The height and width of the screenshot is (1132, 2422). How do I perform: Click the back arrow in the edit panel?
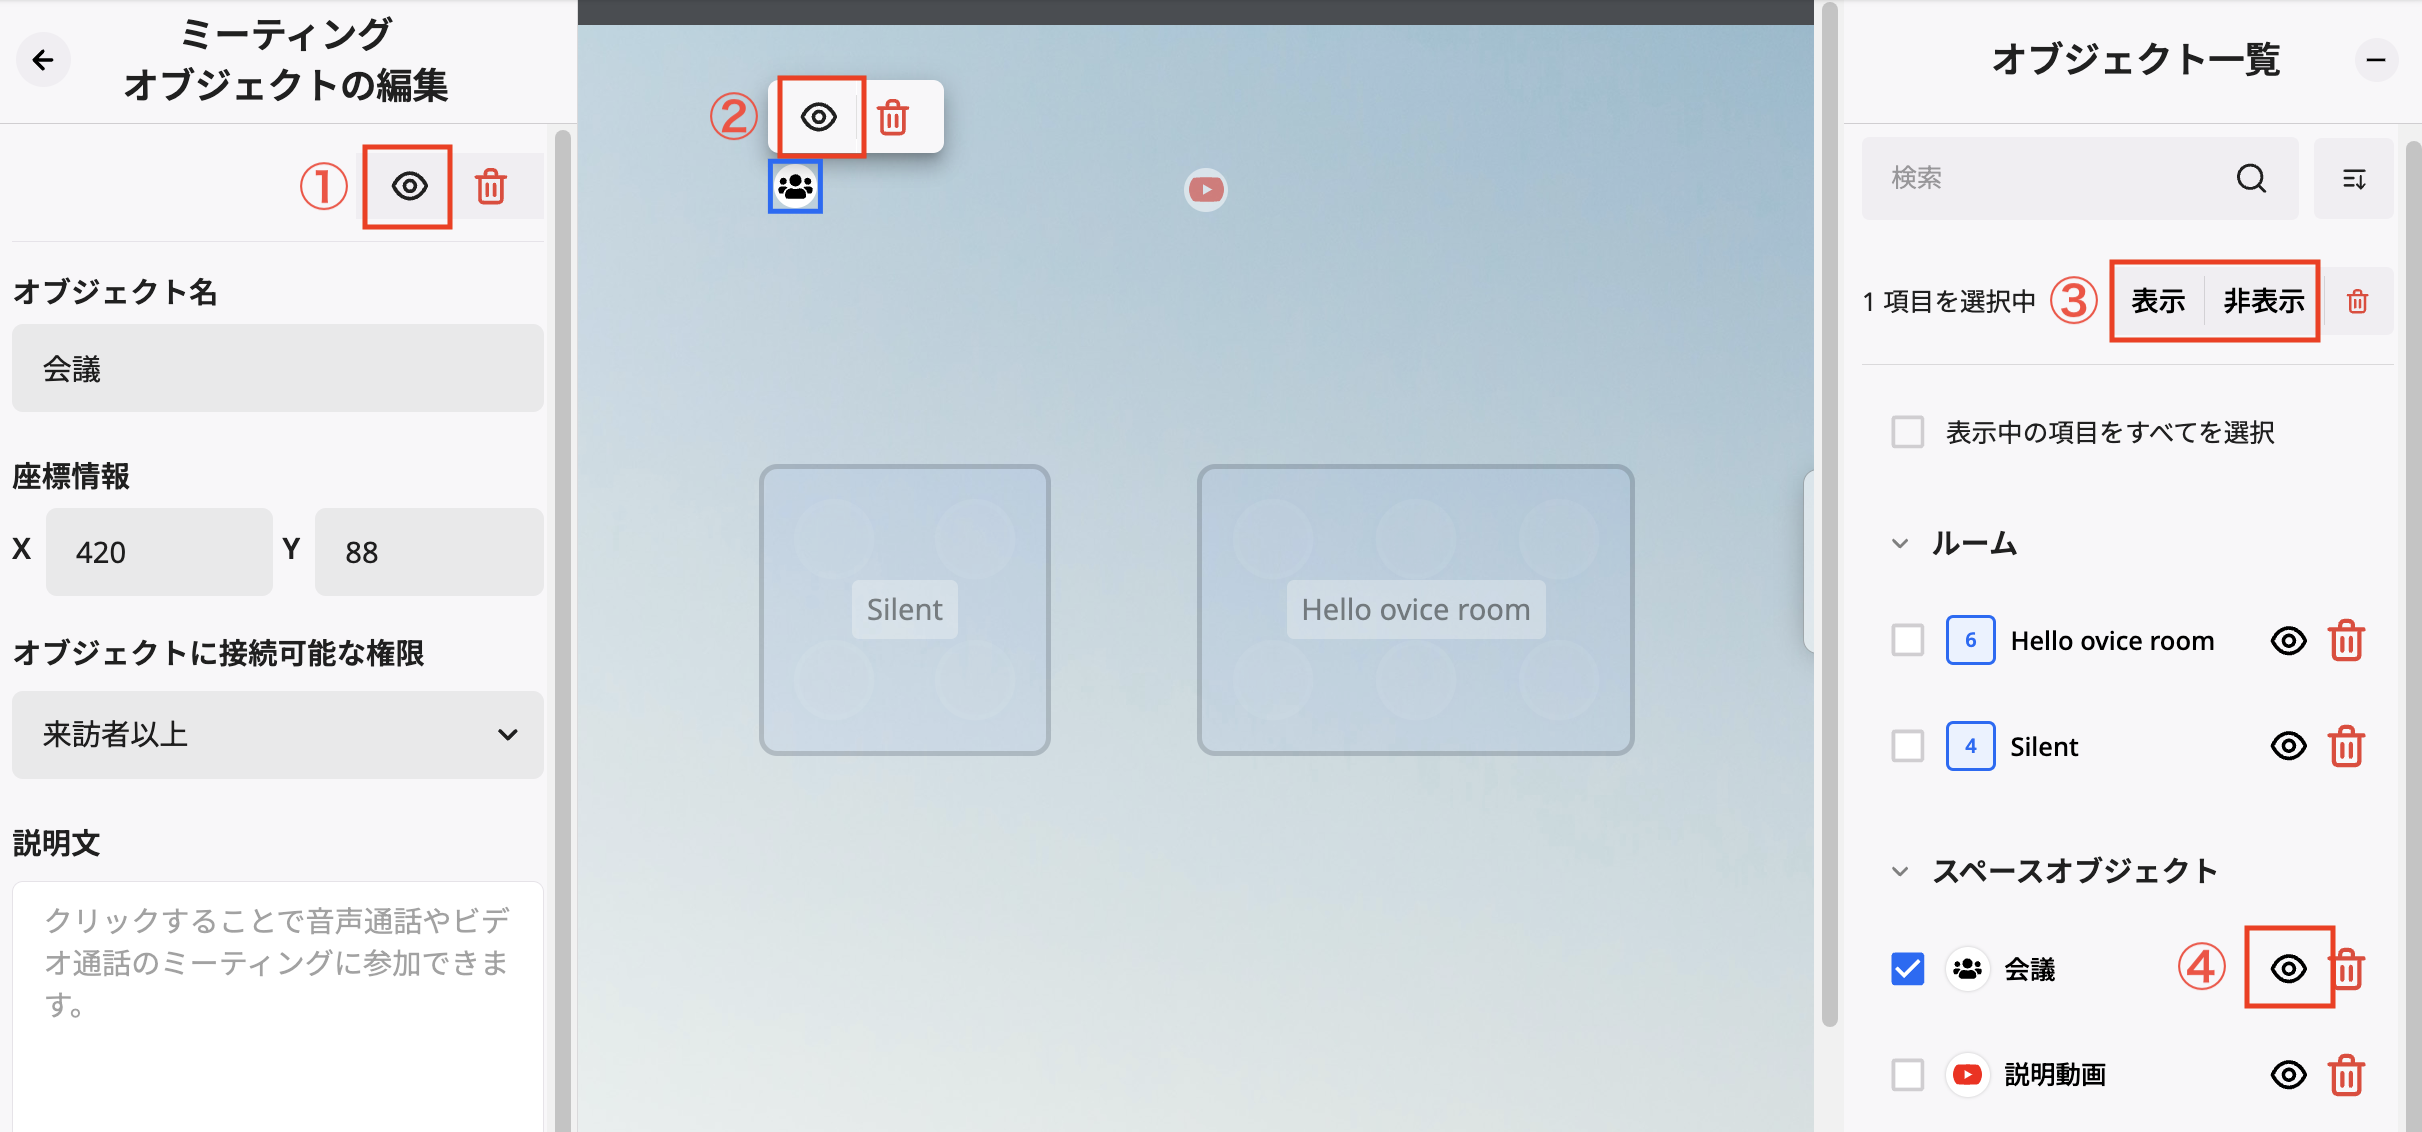click(x=43, y=60)
